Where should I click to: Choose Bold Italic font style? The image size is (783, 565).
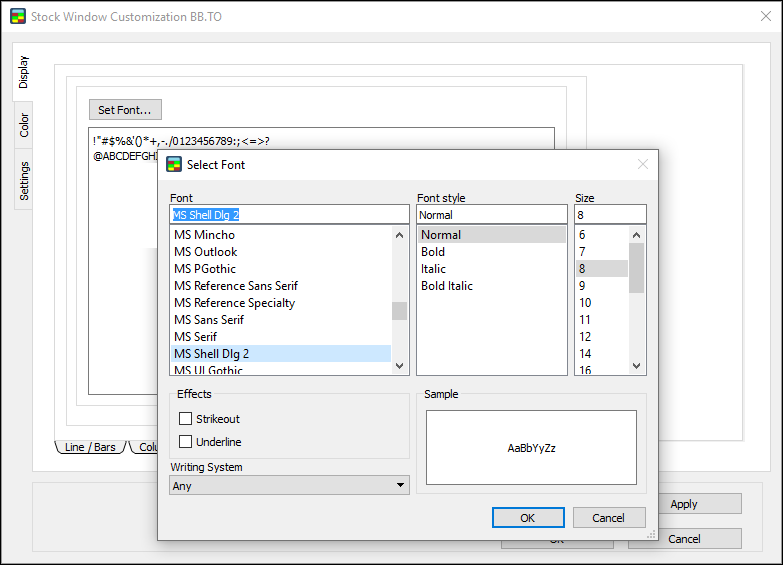[x=447, y=286]
